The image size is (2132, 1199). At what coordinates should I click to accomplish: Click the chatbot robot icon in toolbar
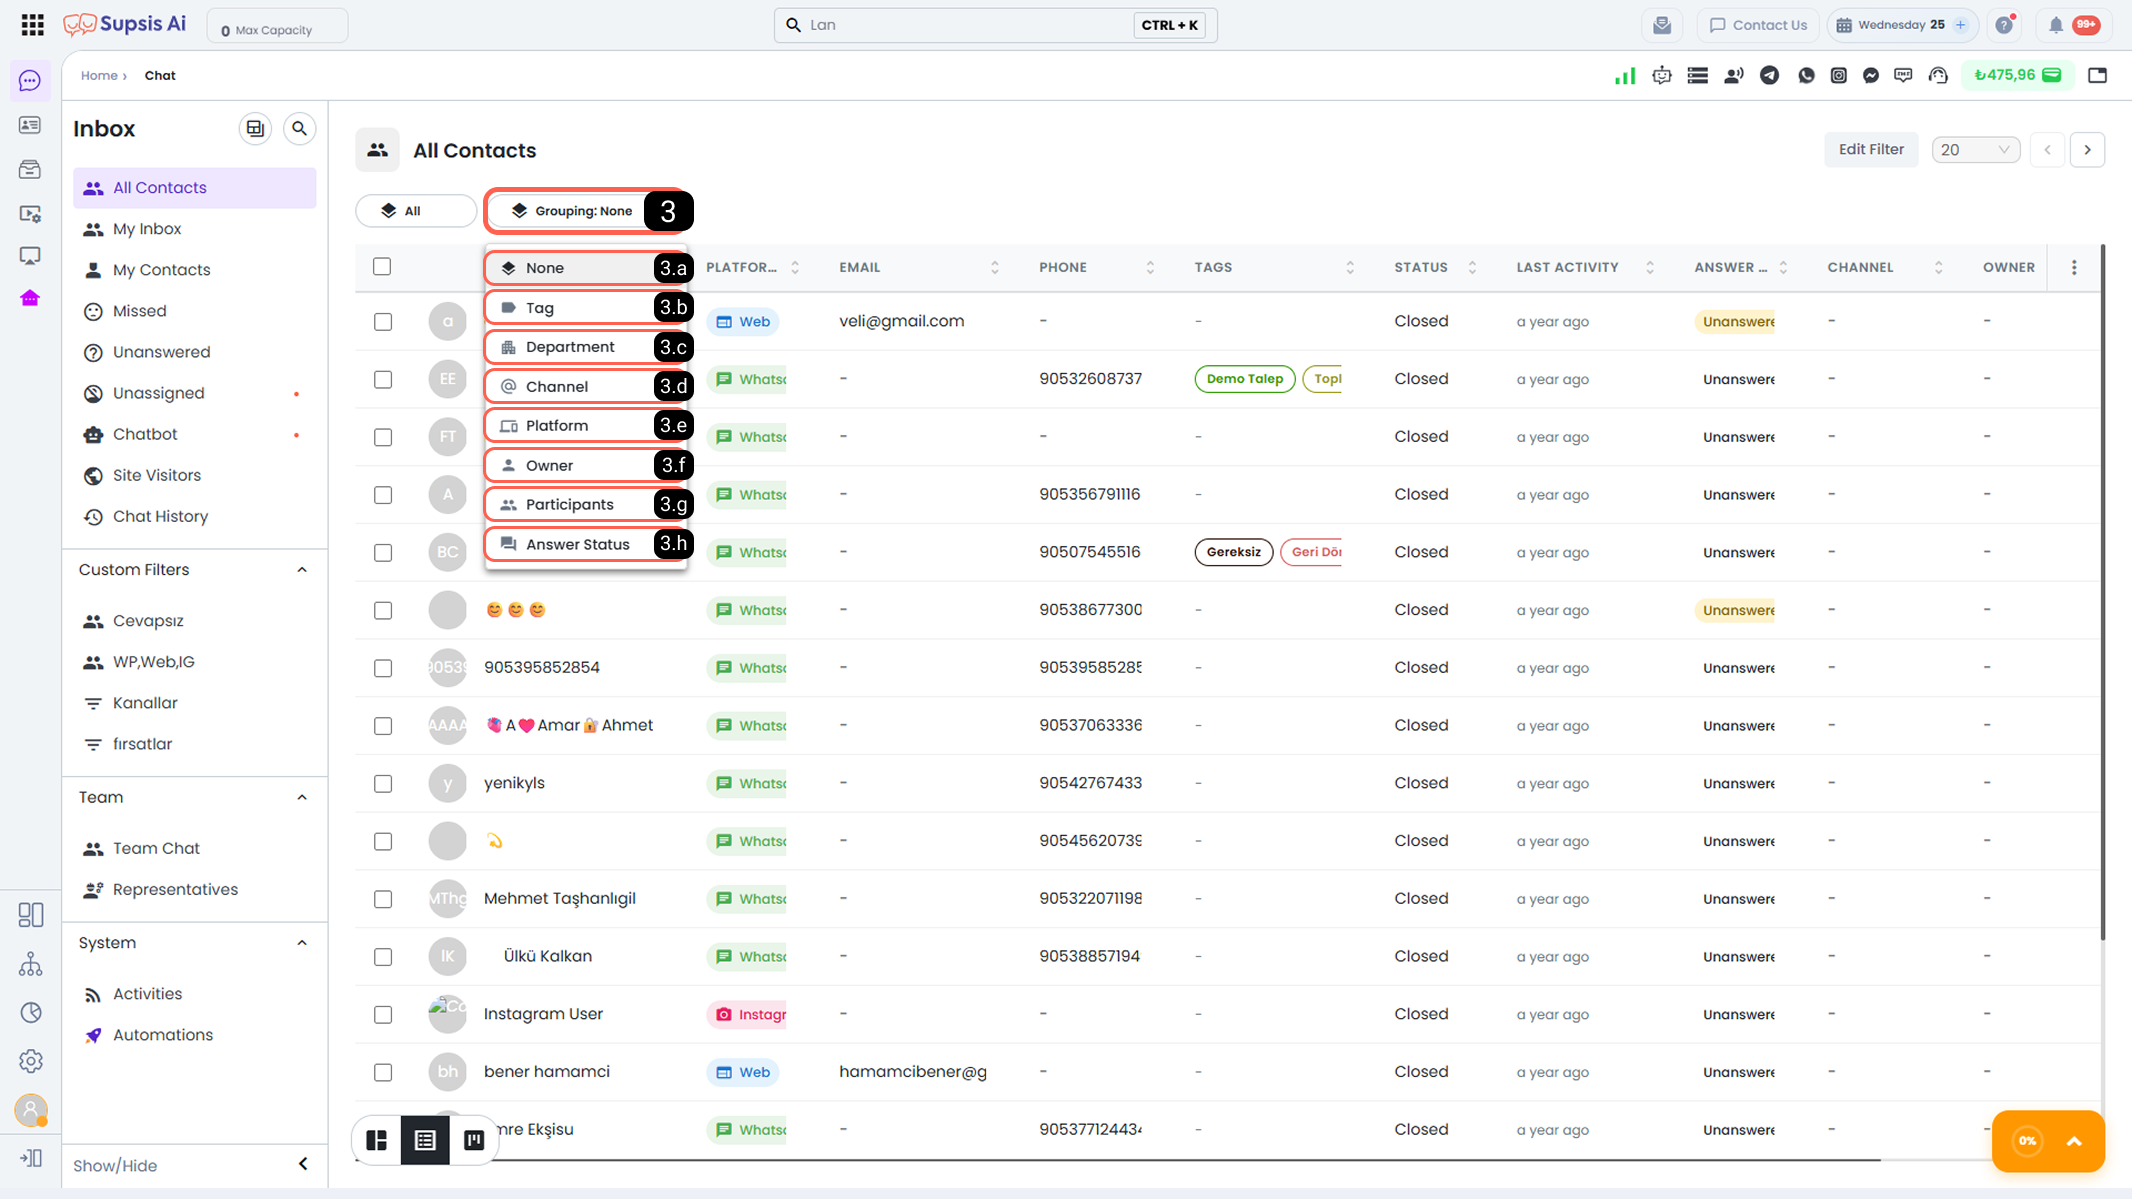[1662, 75]
